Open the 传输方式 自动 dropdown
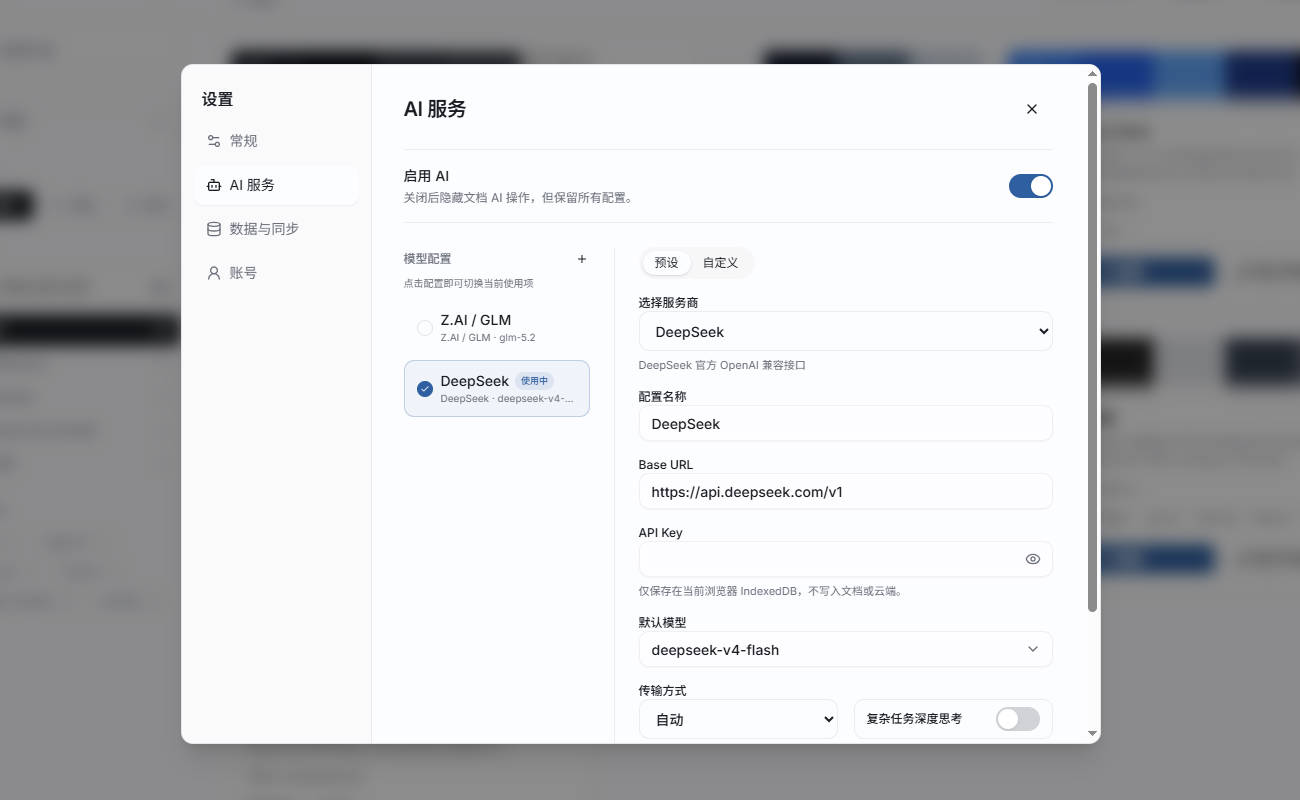The width and height of the screenshot is (1300, 800). coord(738,719)
